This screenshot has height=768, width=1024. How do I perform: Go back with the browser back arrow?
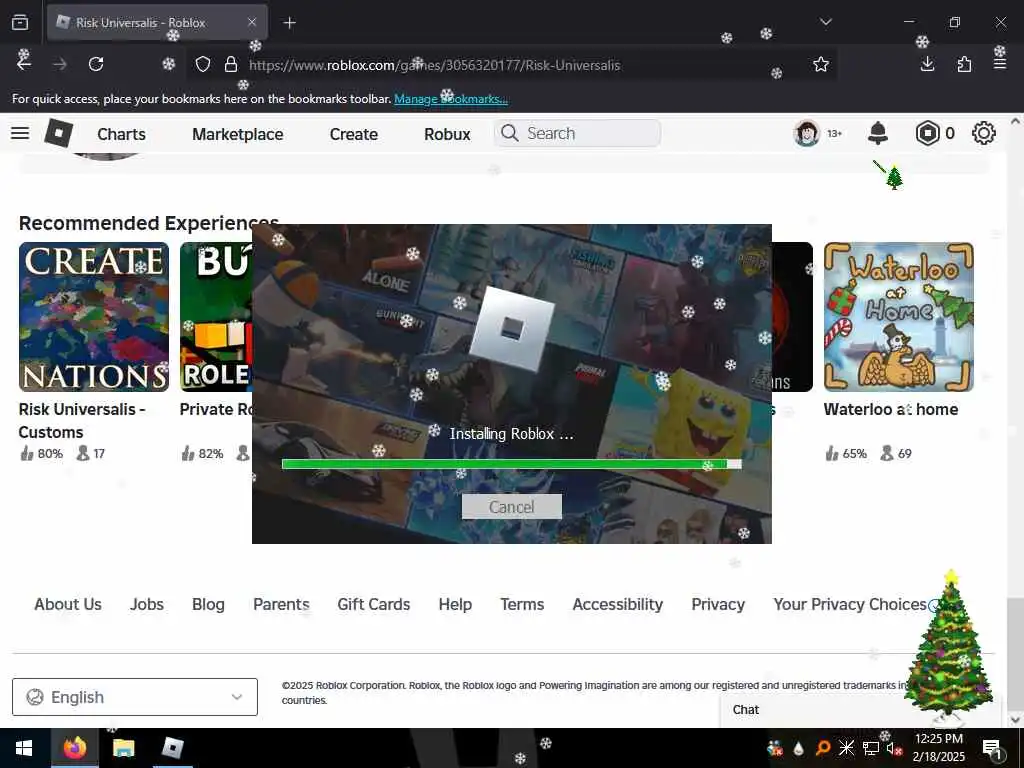(24, 64)
